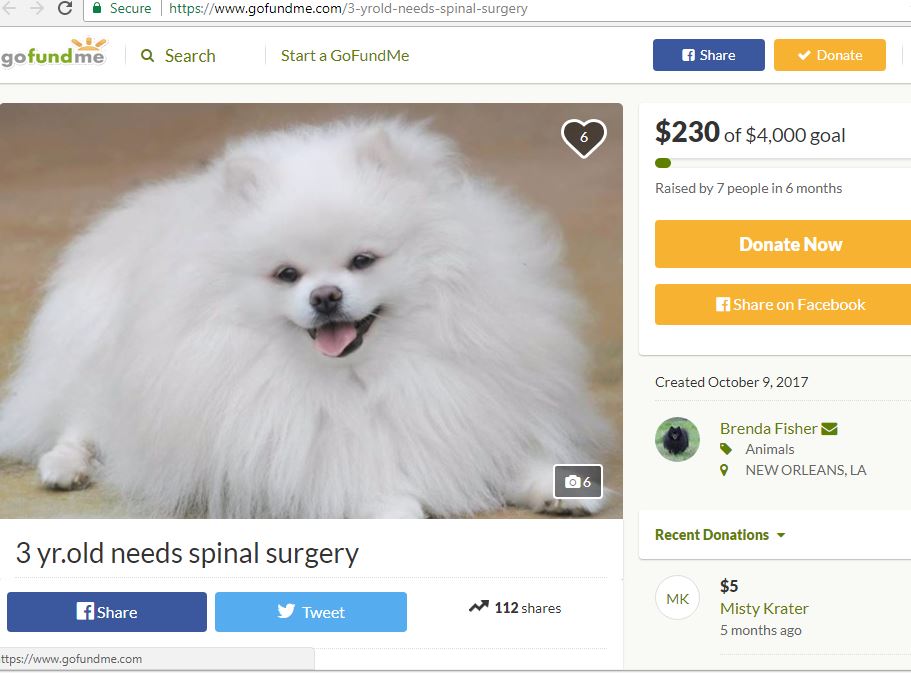Click the browser reload icon

(65, 8)
